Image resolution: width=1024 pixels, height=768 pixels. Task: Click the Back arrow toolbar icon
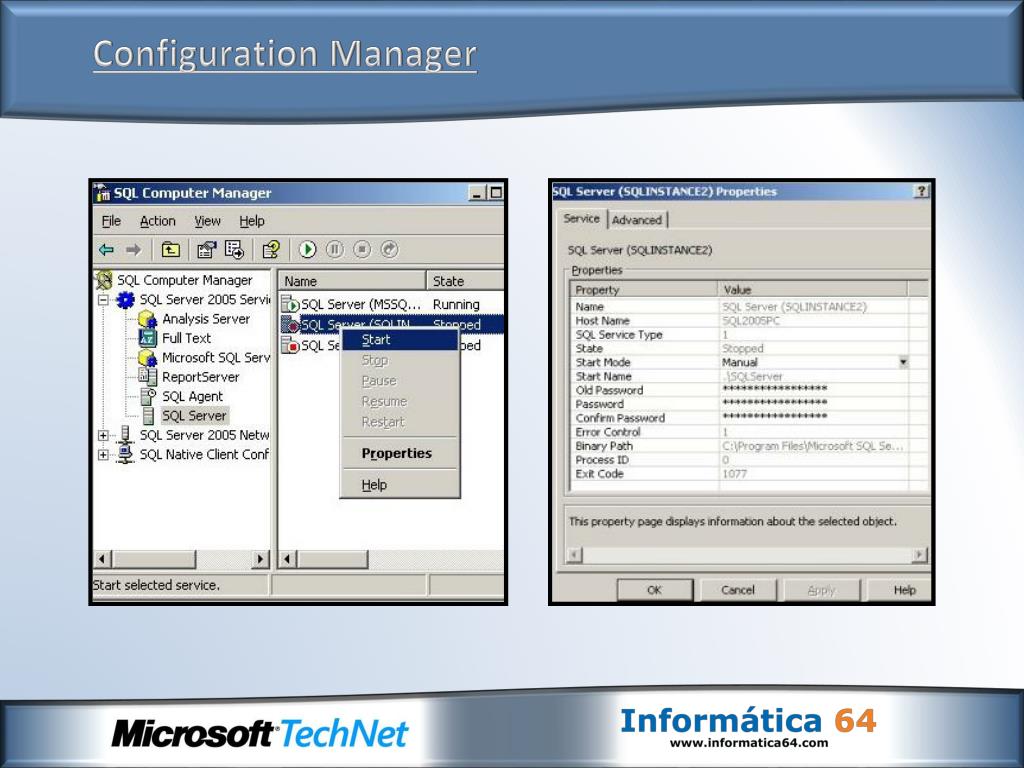[x=106, y=249]
